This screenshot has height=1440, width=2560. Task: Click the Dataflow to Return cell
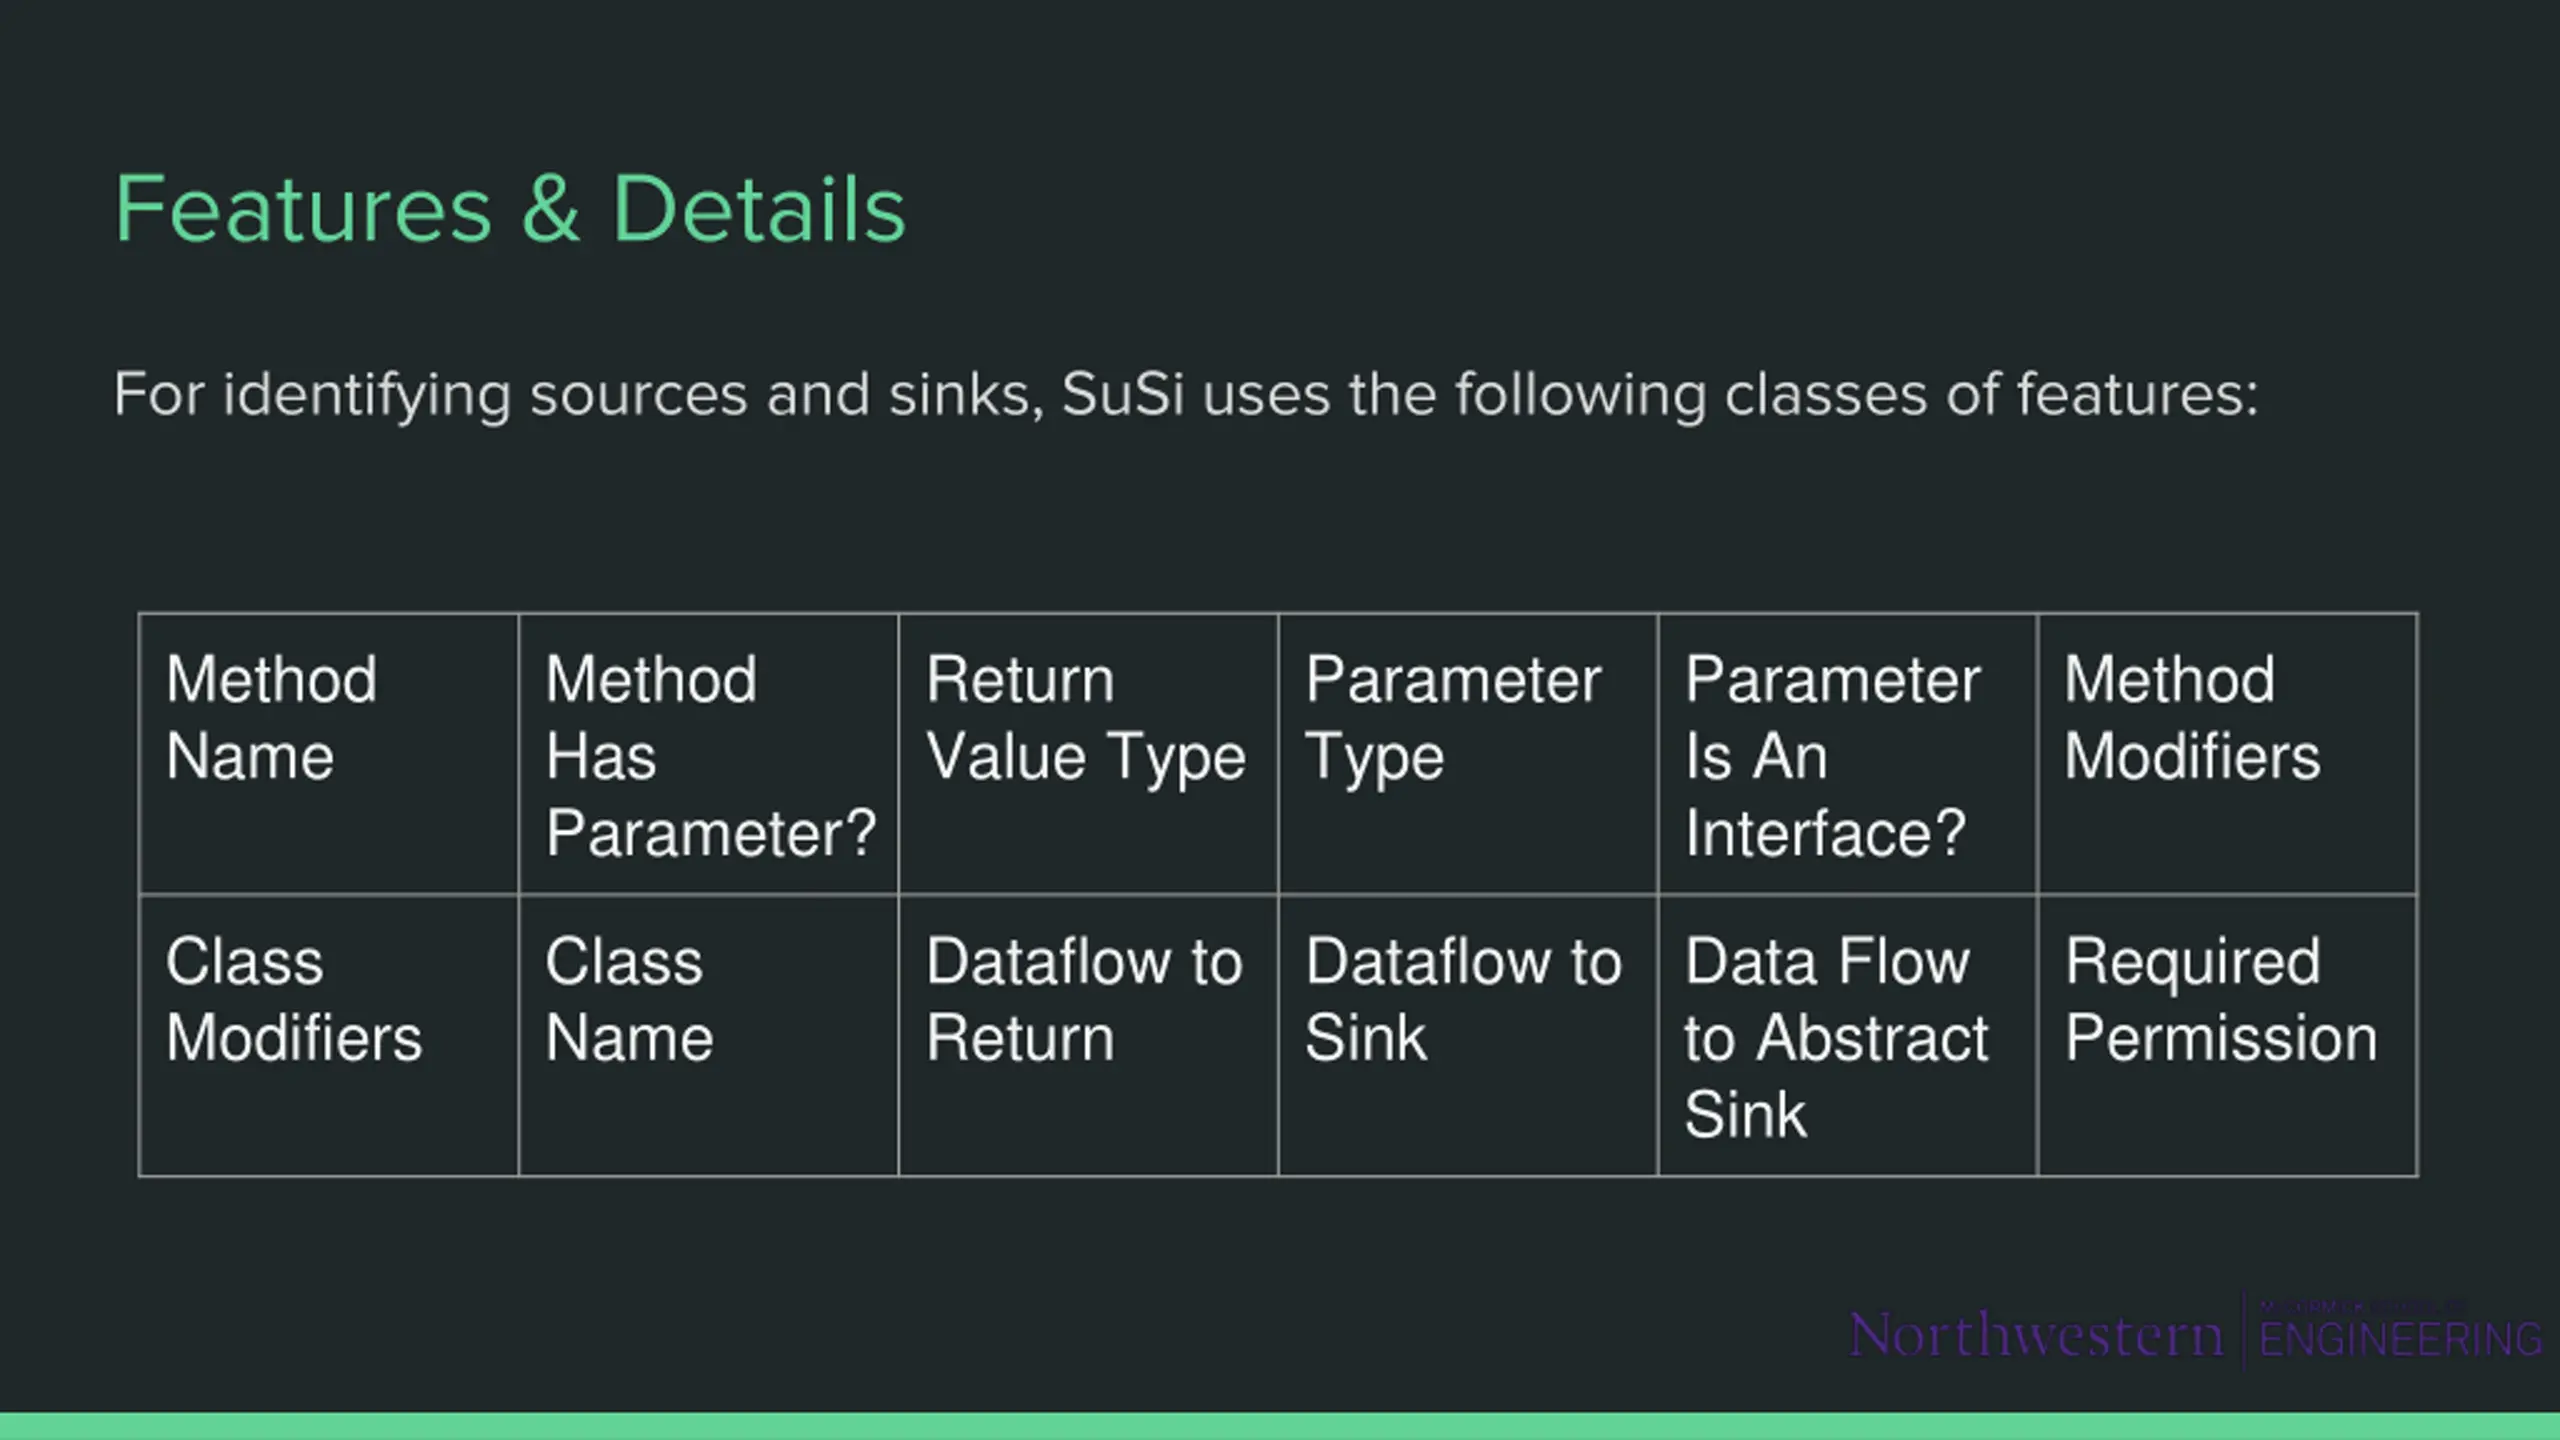tap(1089, 1036)
